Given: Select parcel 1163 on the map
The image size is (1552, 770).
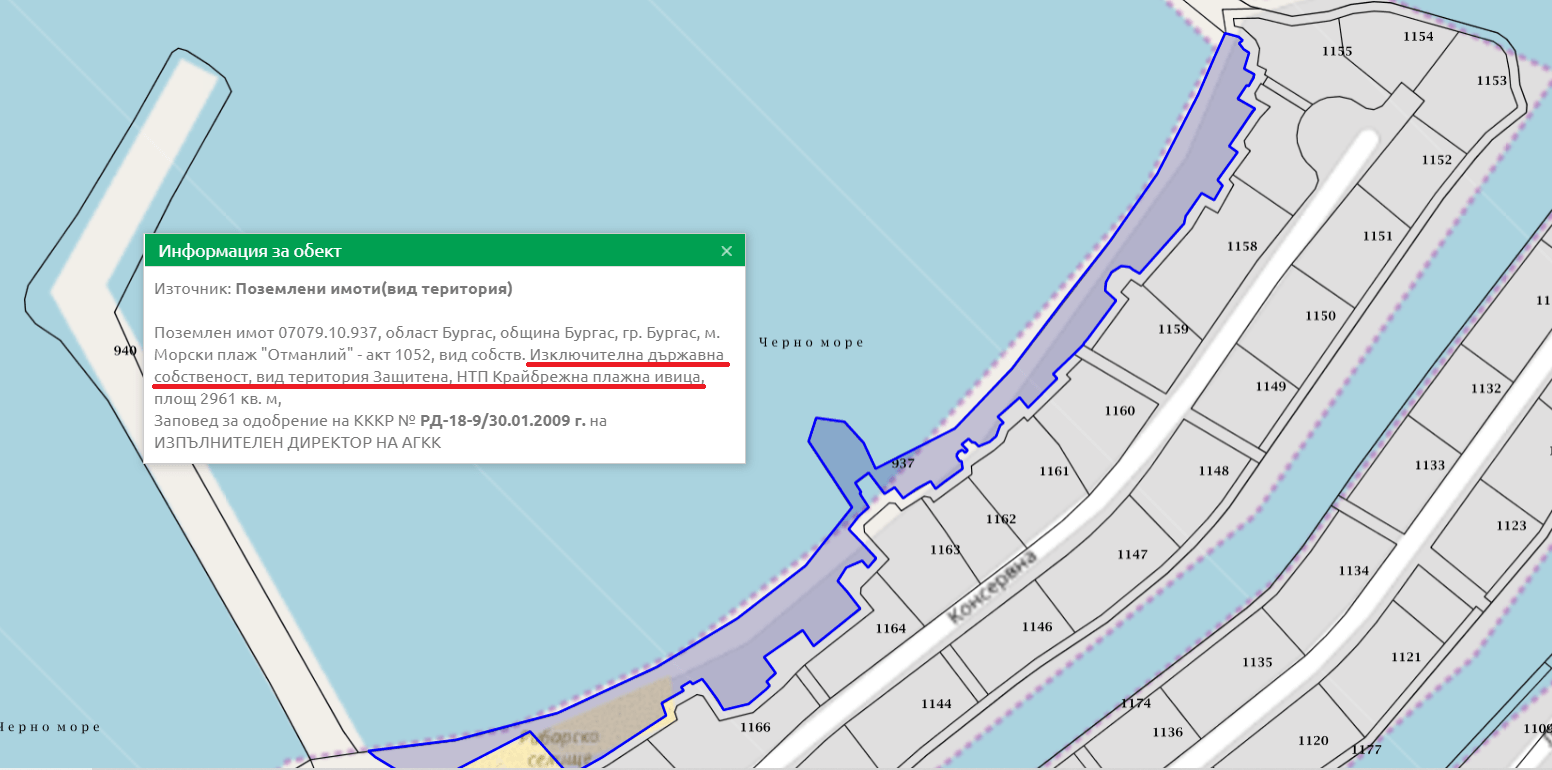Looking at the screenshot, I should pos(944,550).
